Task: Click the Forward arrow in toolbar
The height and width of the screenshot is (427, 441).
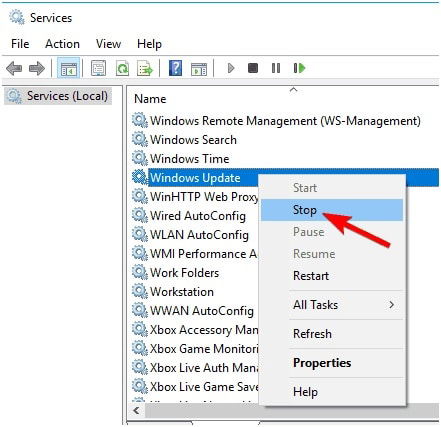Action: (x=37, y=68)
